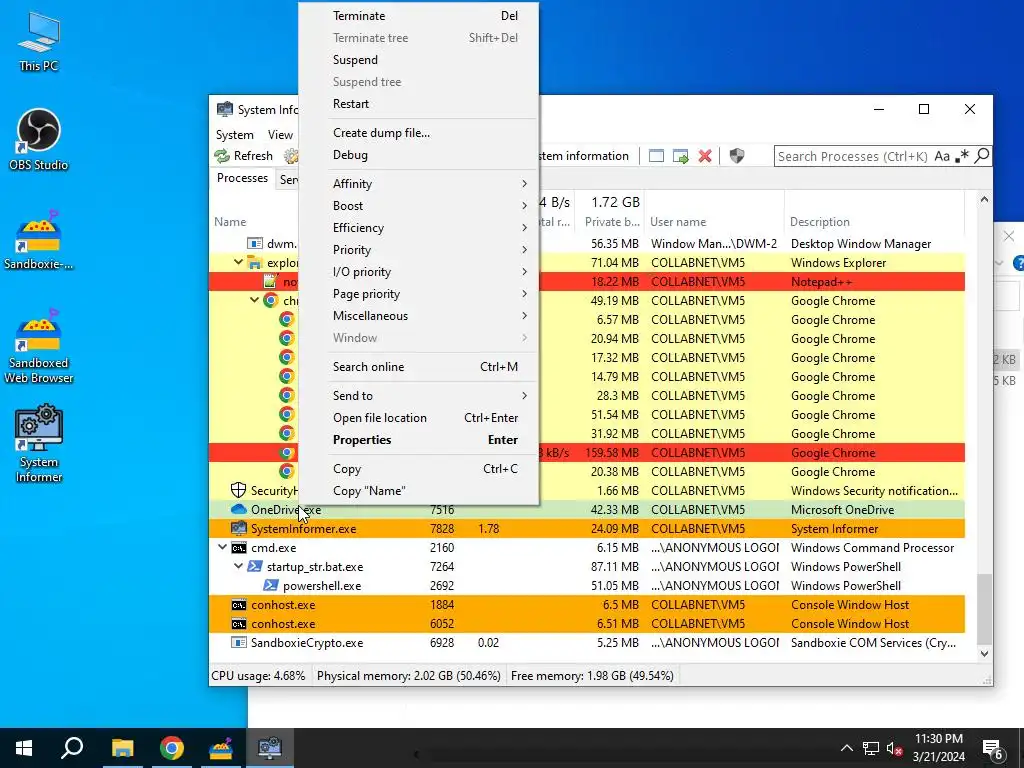Viewport: 1024px width, 768px height.
Task: Toggle case-sensitive search (Aa)
Action: (x=942, y=156)
